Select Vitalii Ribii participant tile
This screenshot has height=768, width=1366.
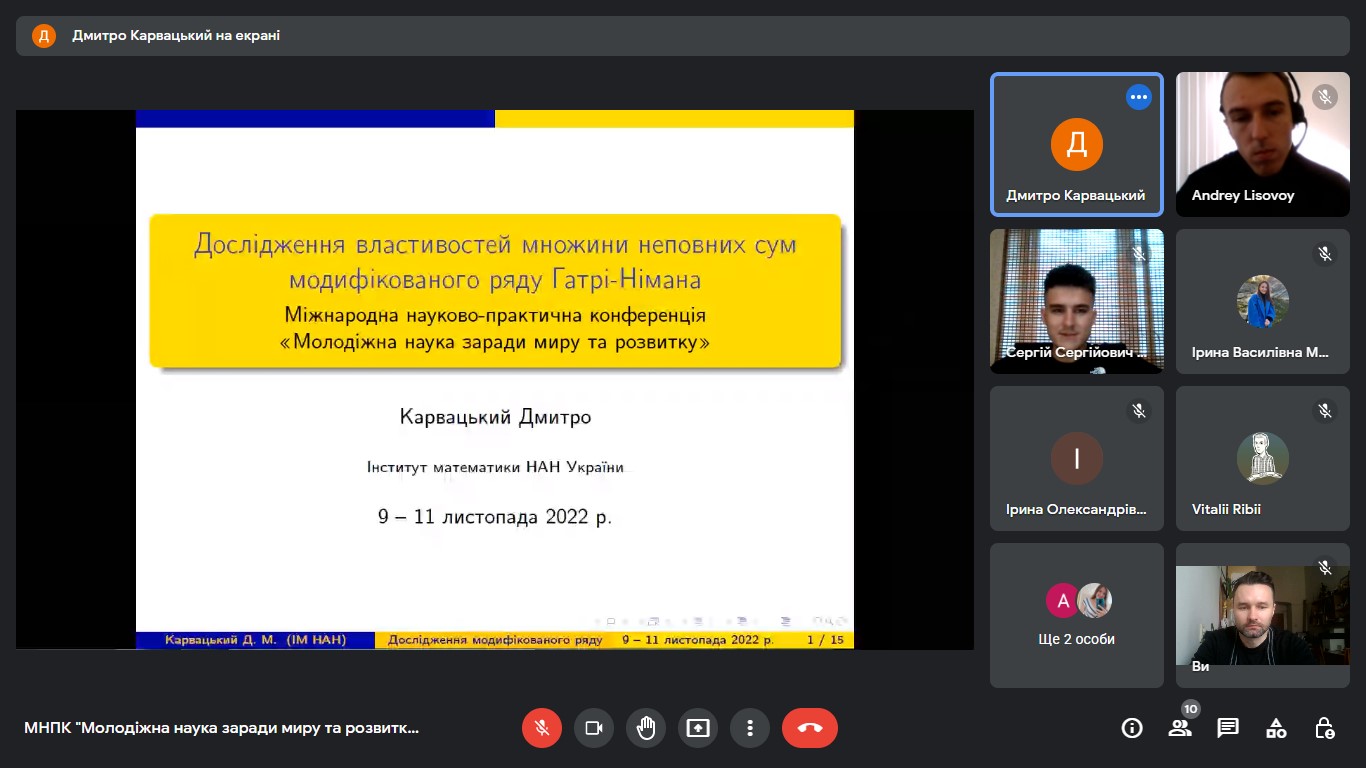pyautogui.click(x=1263, y=458)
